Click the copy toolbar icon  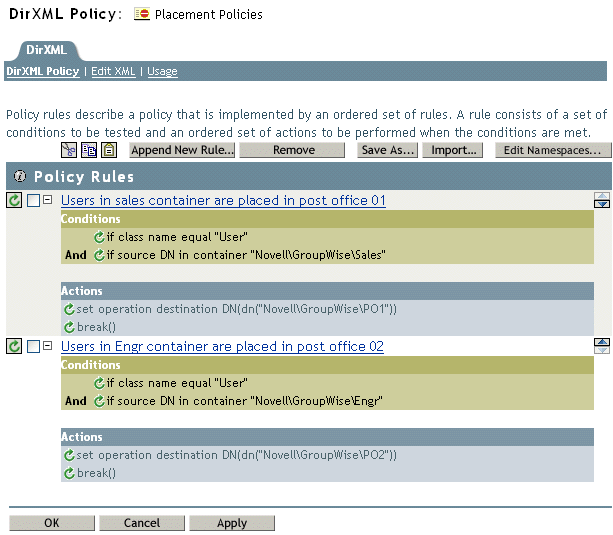click(88, 150)
